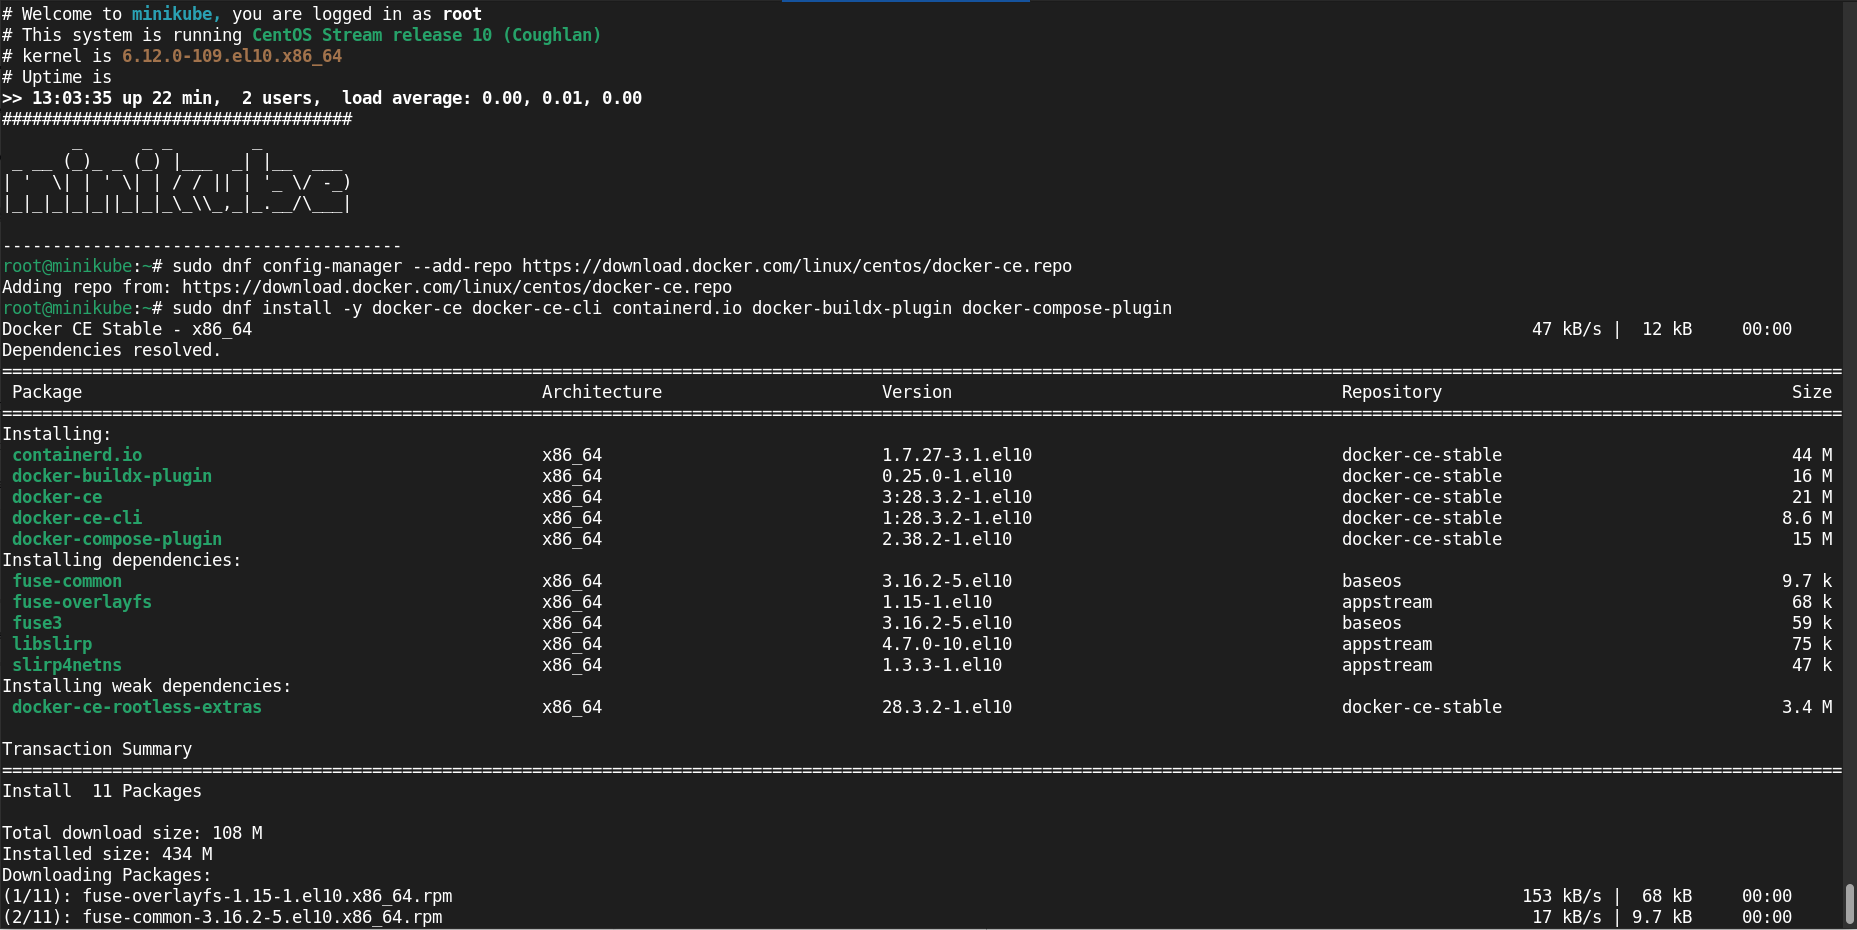Click the fuse-overlayfs package name
Image resolution: width=1857 pixels, height=930 pixels.
coord(82,602)
